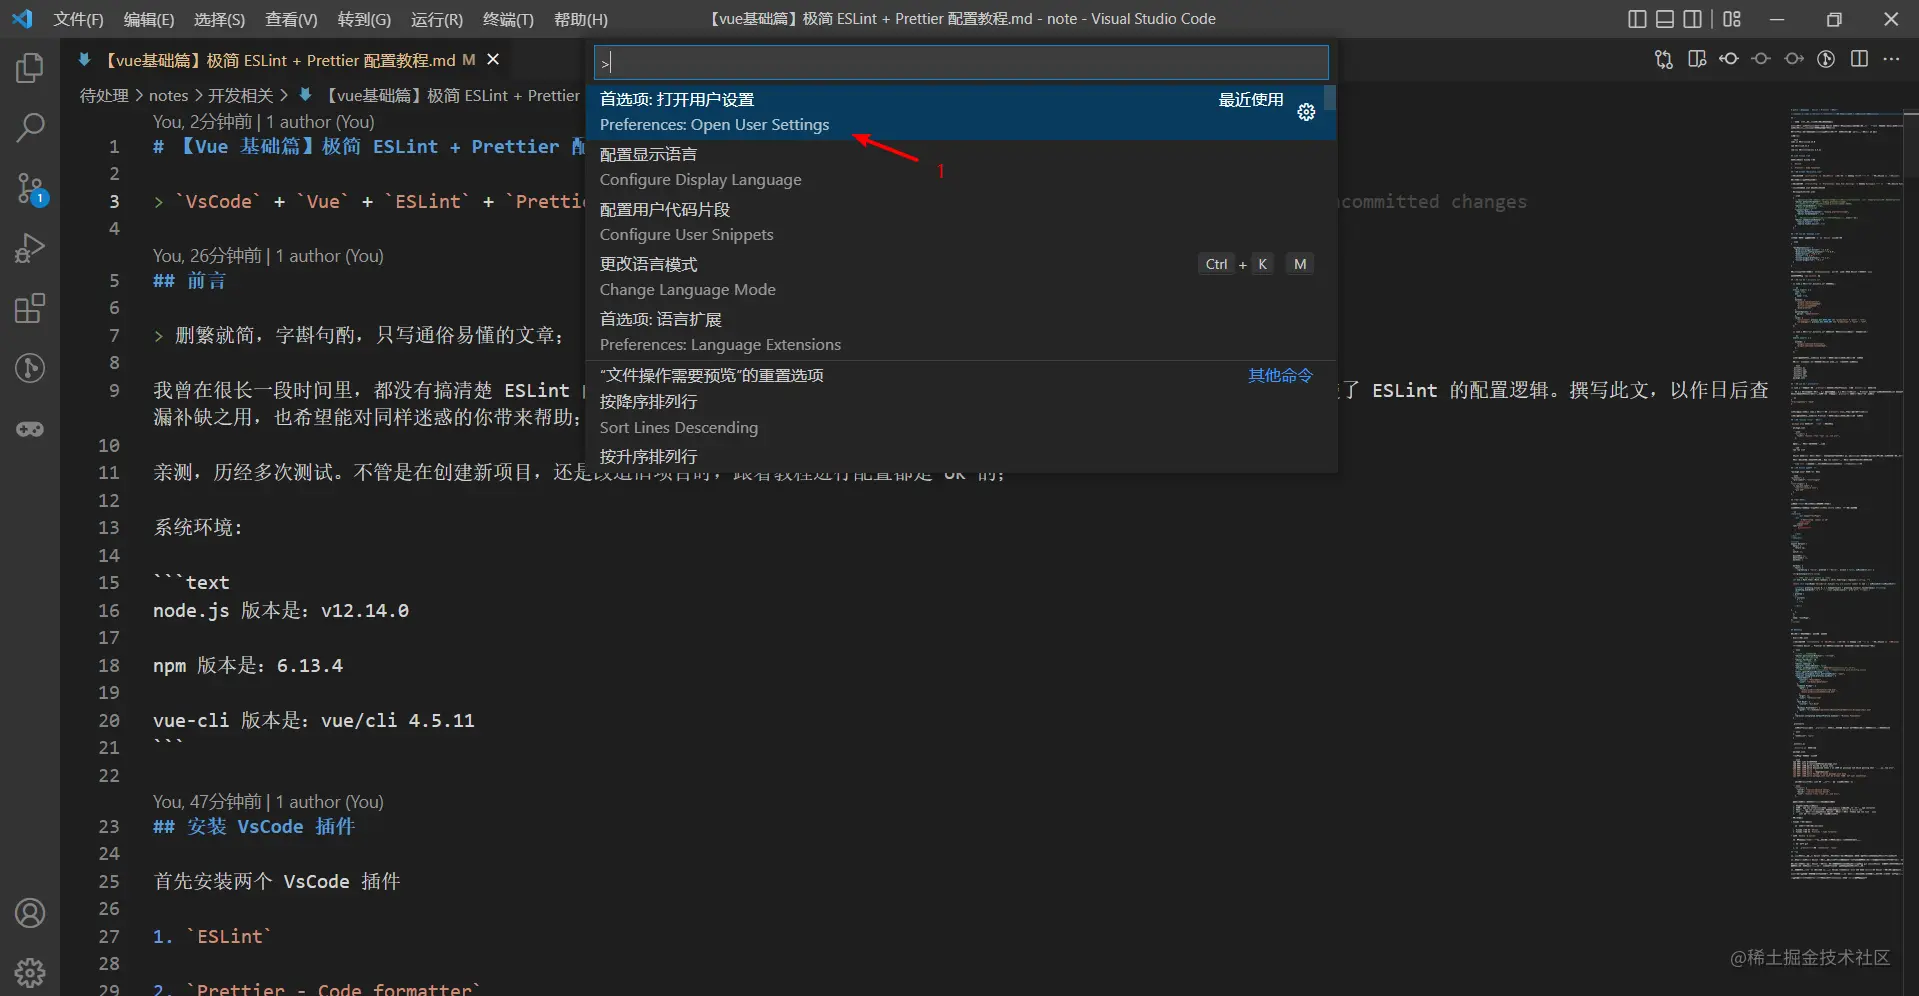
Task: Click the '## 前言' heading text
Action: point(189,280)
